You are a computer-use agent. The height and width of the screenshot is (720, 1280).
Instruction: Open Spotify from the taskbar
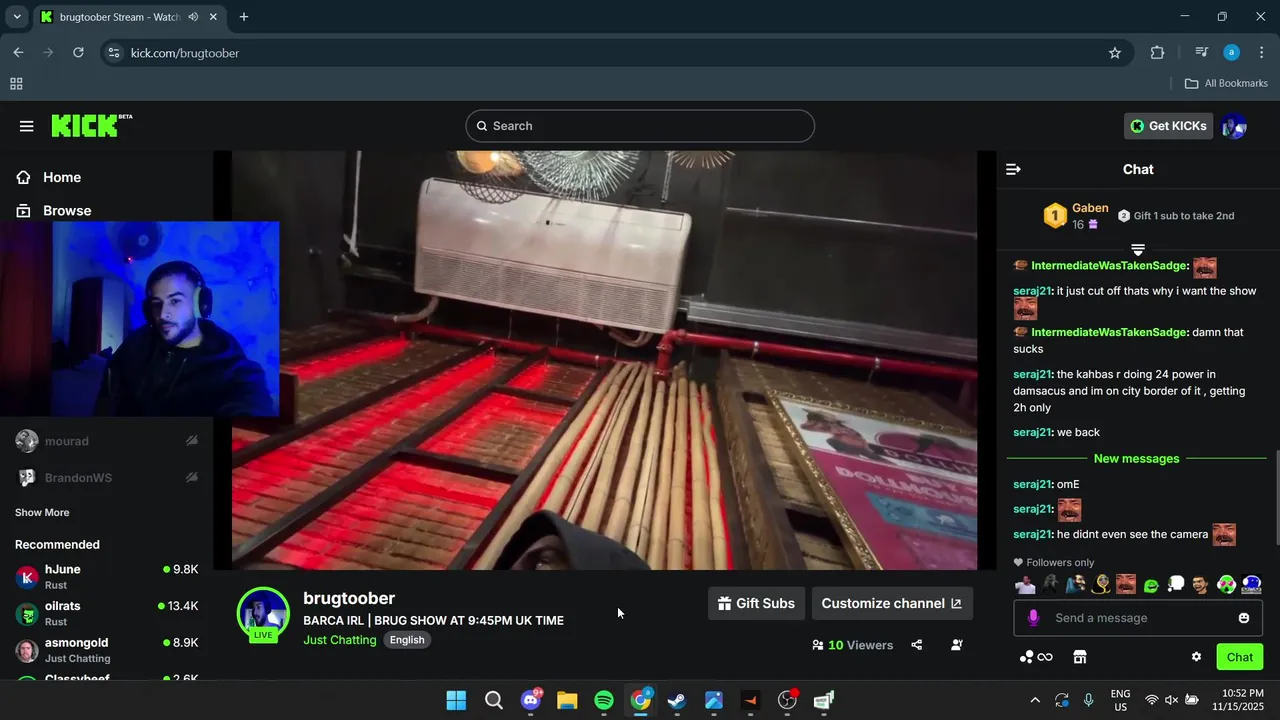click(604, 700)
